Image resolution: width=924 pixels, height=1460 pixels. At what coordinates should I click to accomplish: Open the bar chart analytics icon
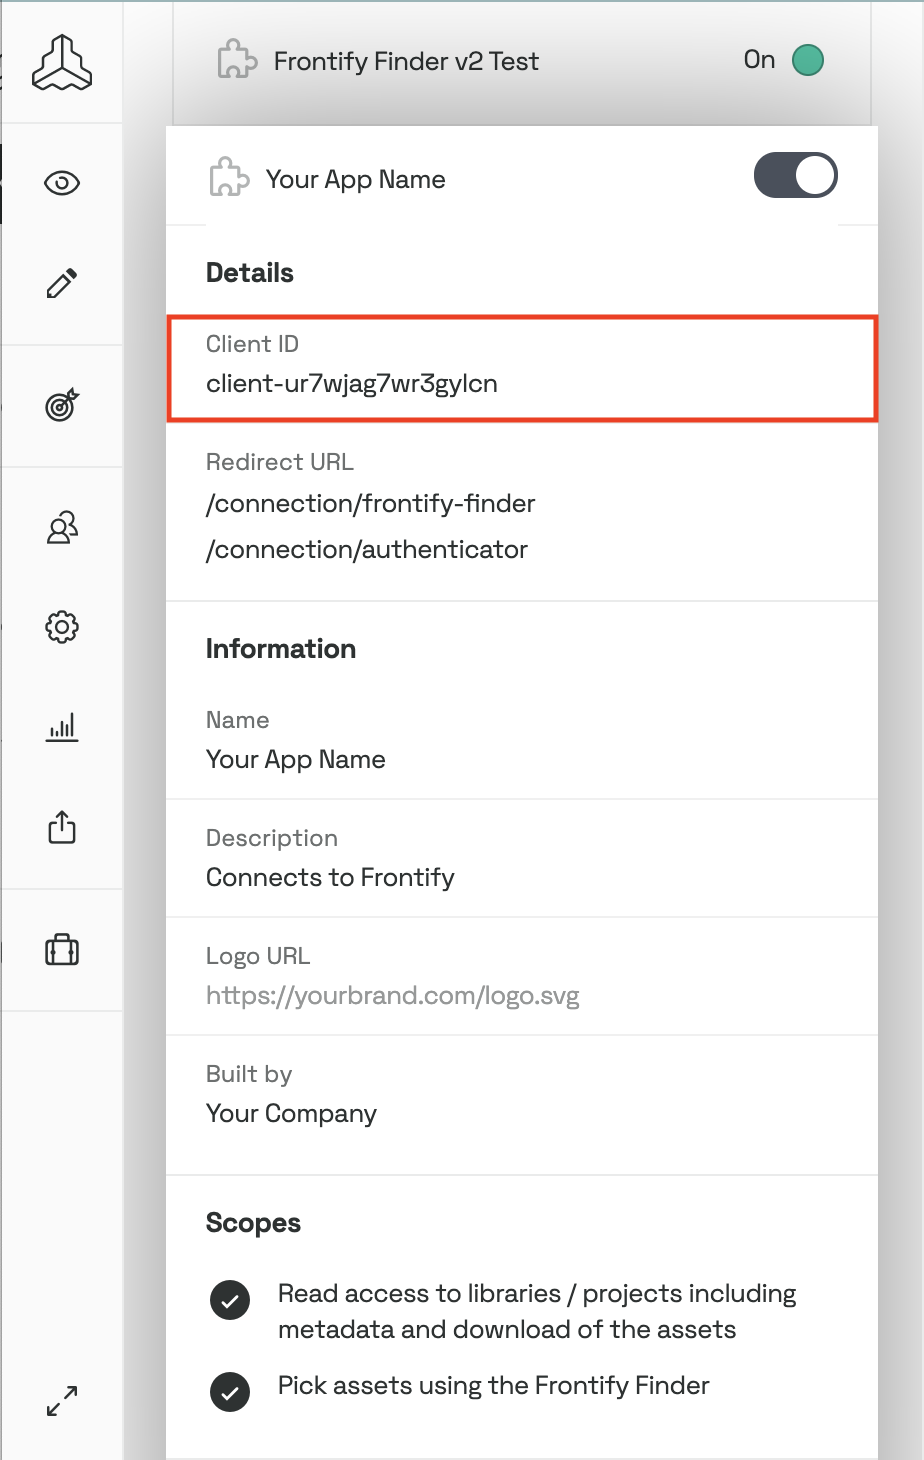[x=62, y=727]
